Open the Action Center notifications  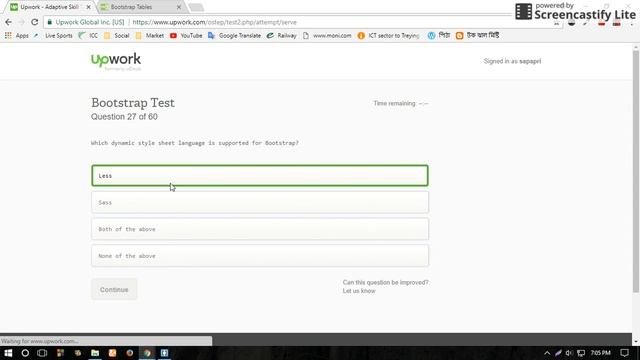624,353
